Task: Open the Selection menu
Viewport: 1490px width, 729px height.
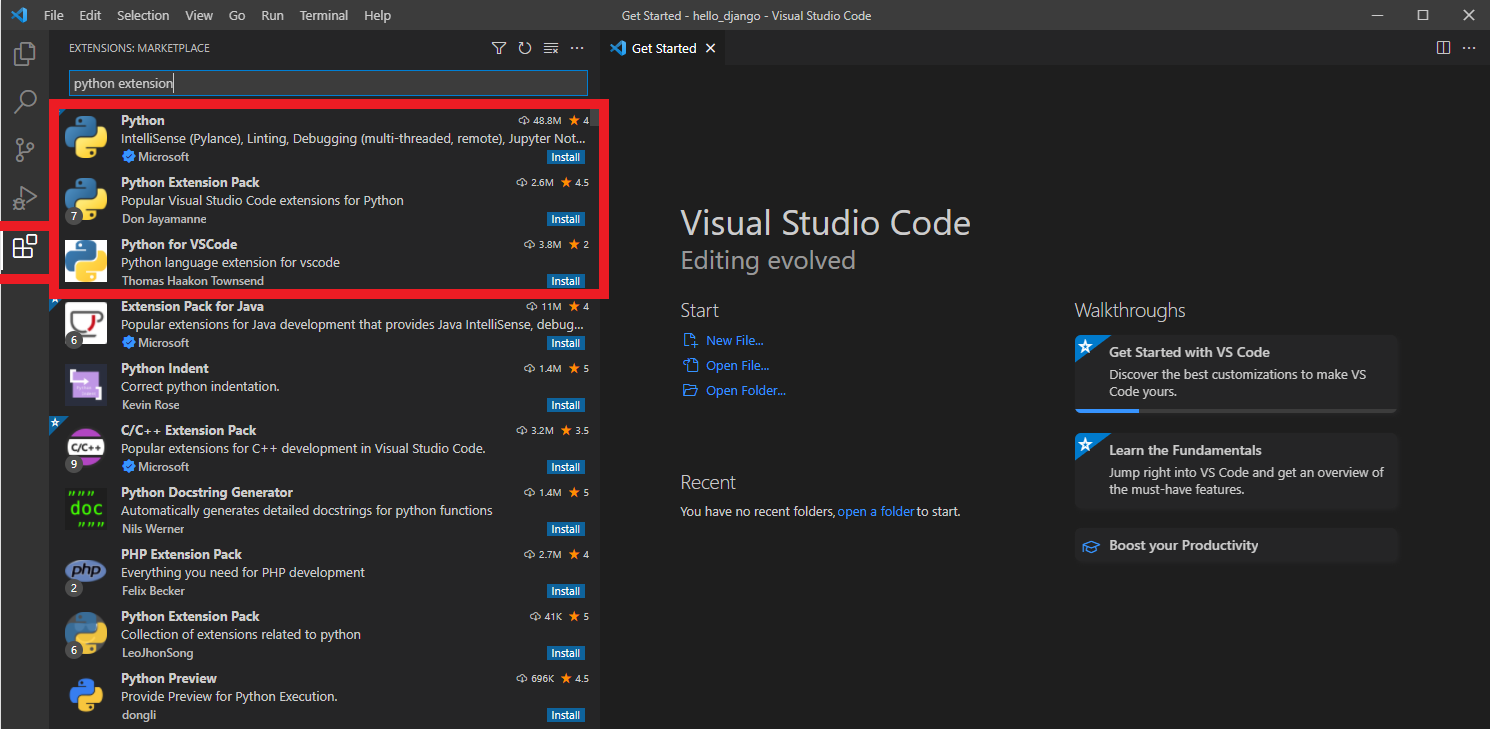Action: [143, 15]
